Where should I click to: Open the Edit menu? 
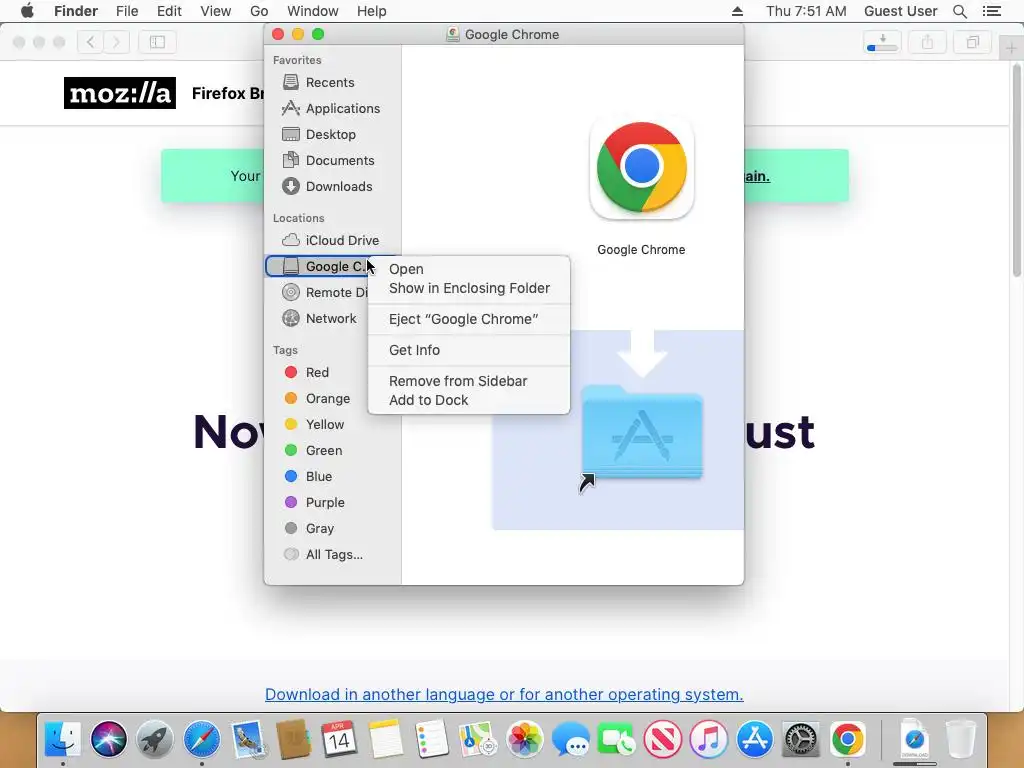(x=169, y=11)
